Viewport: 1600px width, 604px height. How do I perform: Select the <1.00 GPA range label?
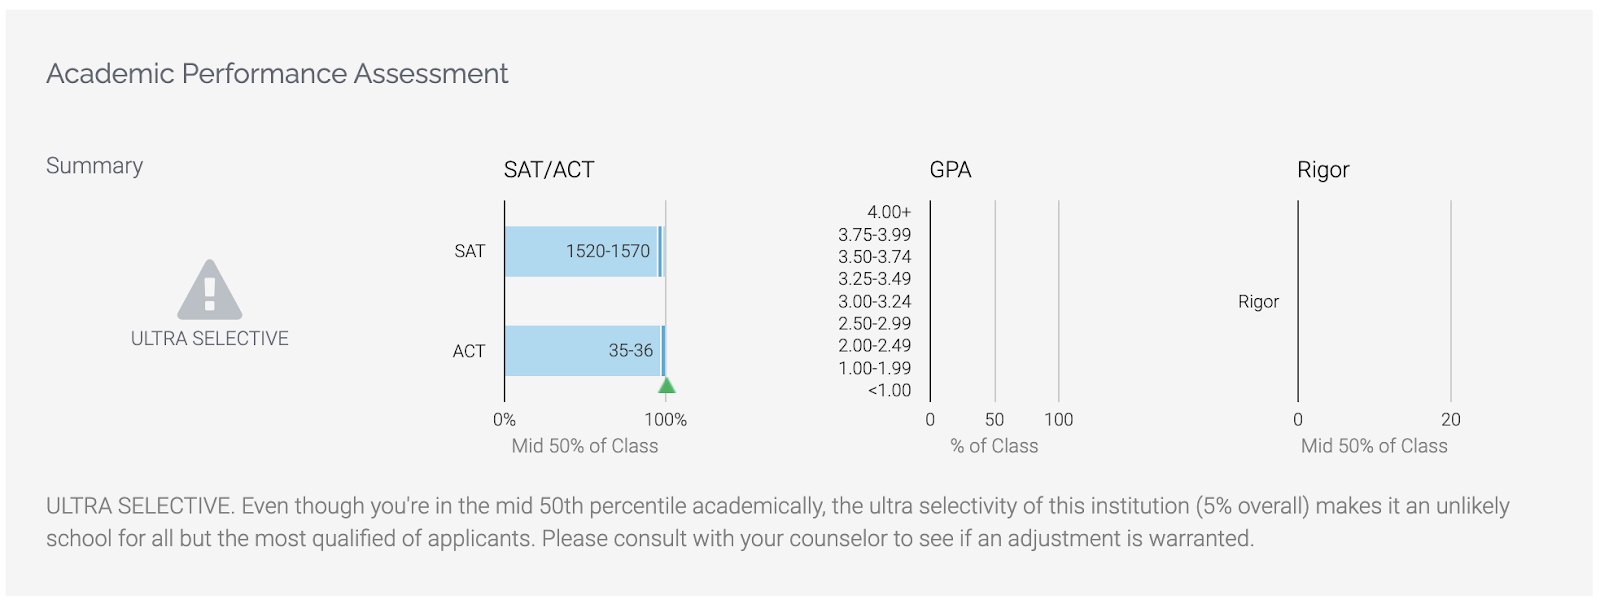coord(890,390)
